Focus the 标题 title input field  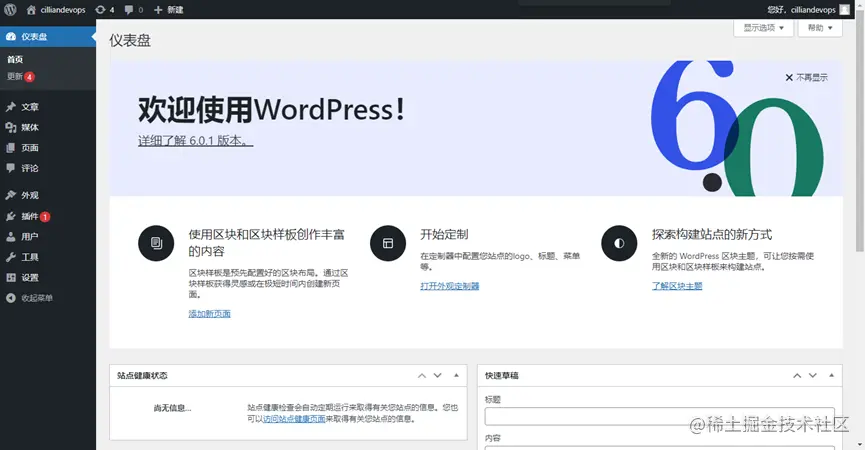tap(660, 416)
